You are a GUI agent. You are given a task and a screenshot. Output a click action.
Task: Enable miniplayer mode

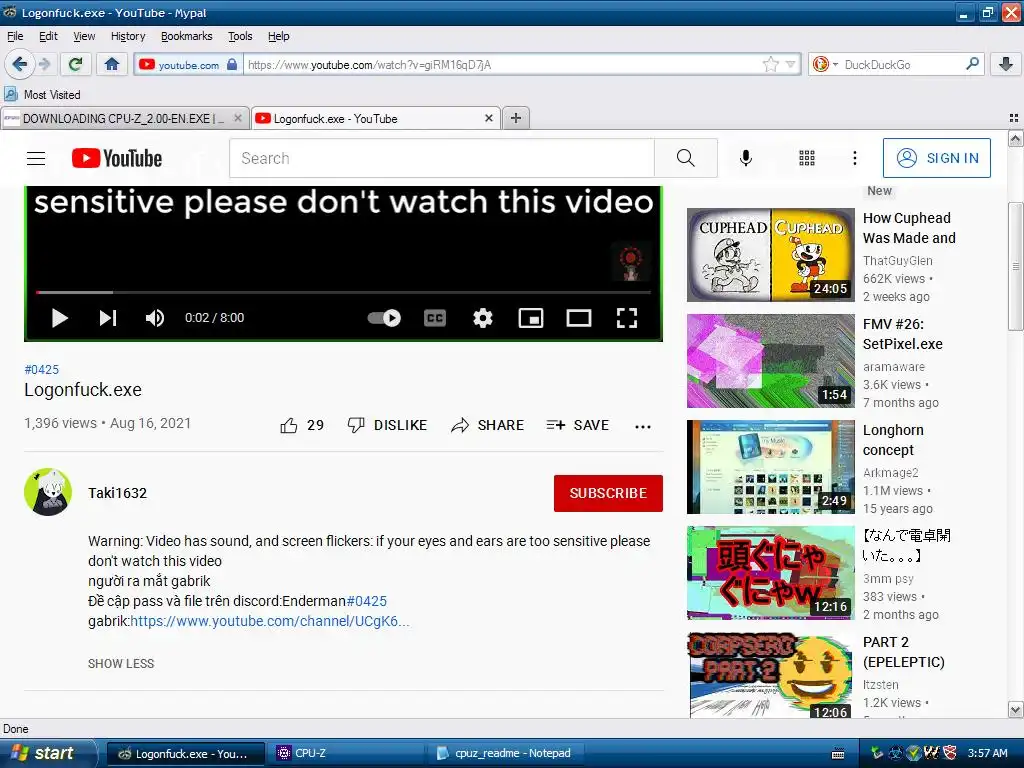coord(531,318)
